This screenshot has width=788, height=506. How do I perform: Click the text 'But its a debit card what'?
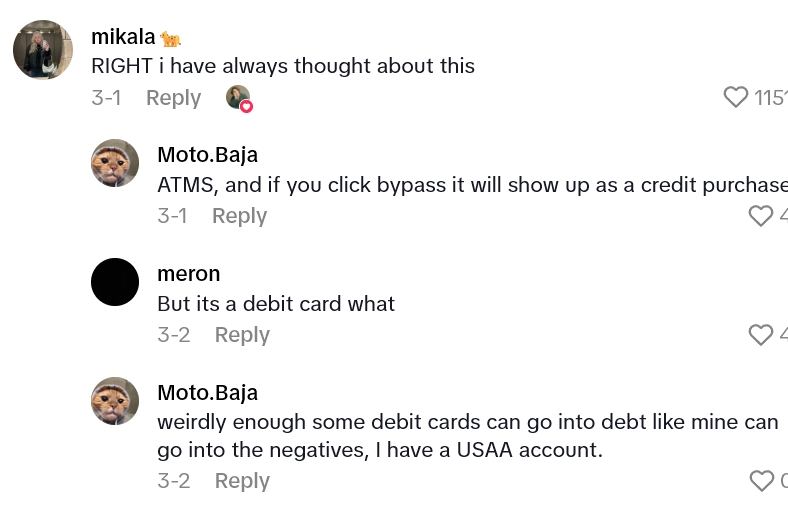(276, 303)
